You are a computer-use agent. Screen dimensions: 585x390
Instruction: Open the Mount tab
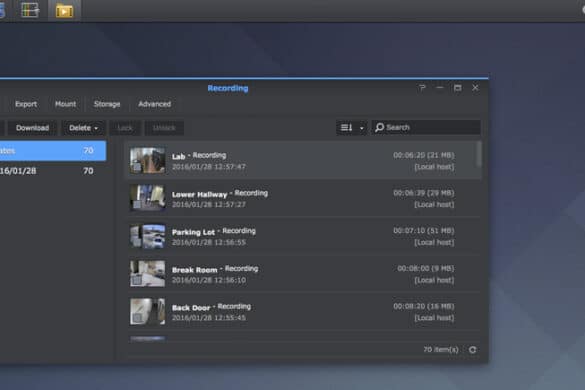coord(65,104)
